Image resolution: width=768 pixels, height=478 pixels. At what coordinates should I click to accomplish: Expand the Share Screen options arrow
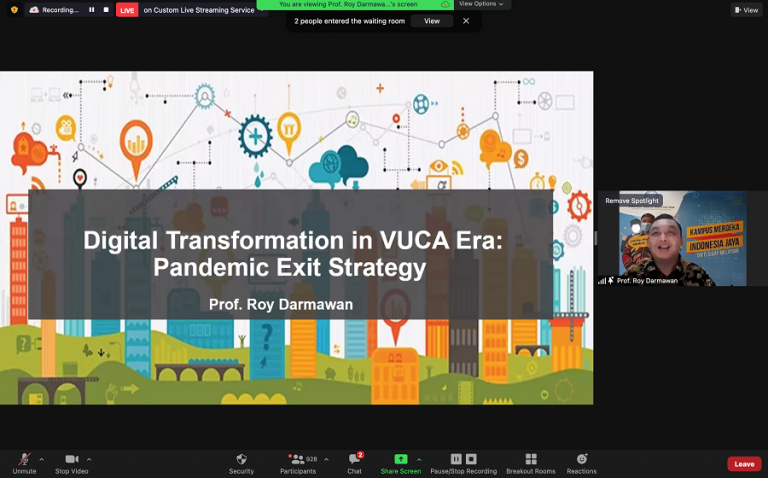click(419, 459)
